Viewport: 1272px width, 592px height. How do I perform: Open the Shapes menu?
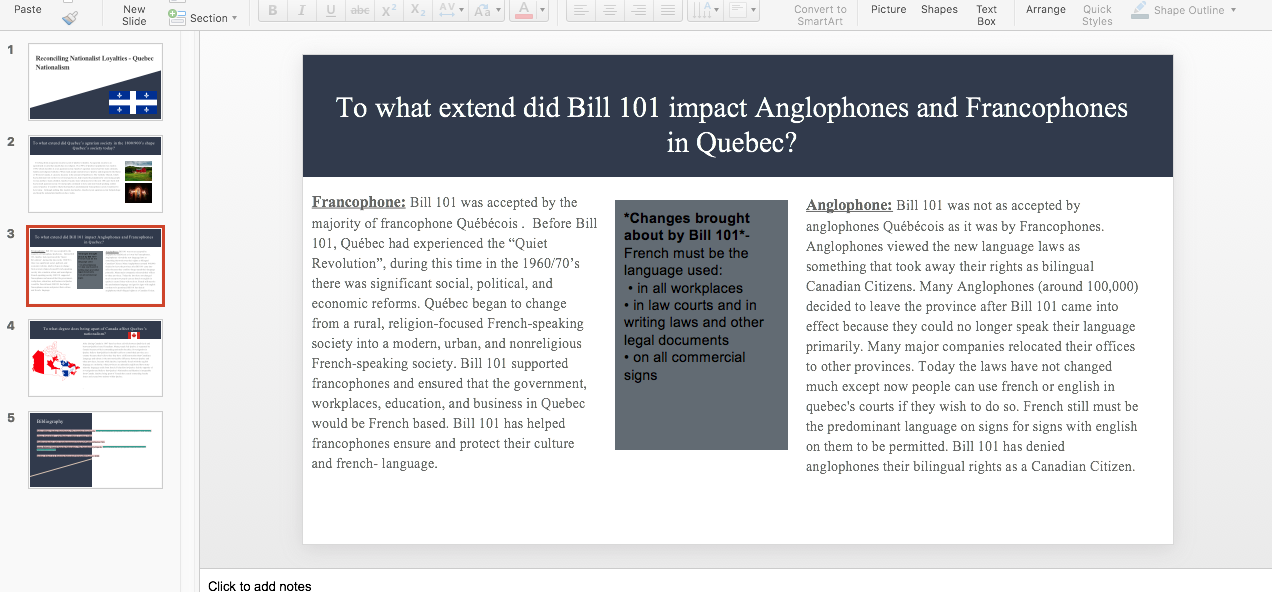coord(939,10)
